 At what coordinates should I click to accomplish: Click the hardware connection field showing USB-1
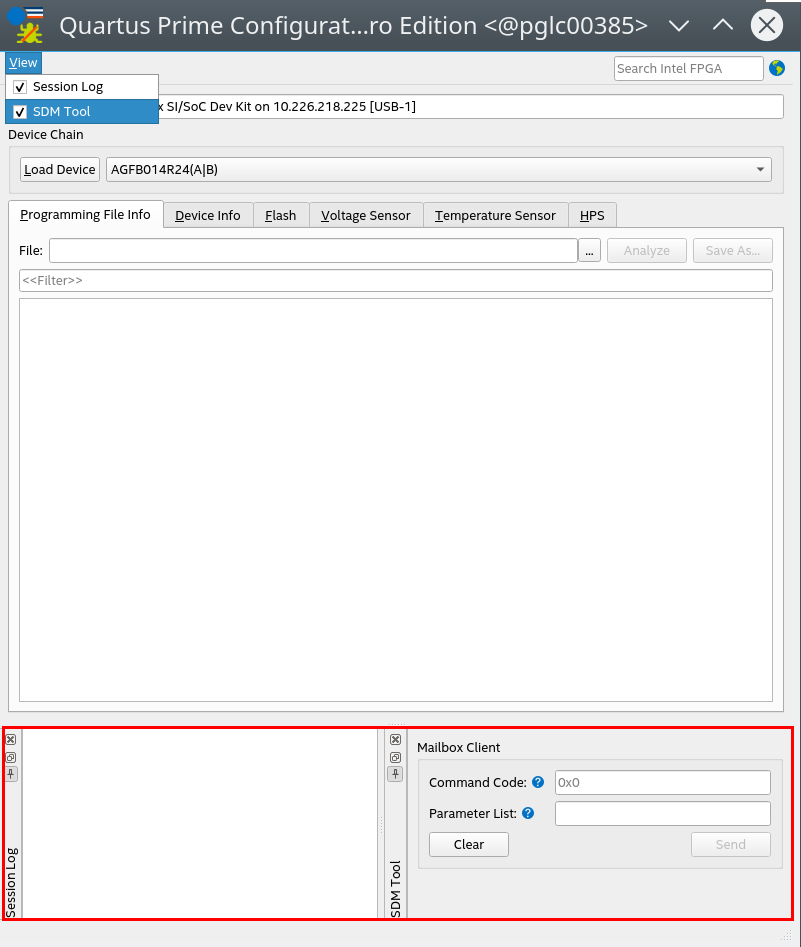396,107
